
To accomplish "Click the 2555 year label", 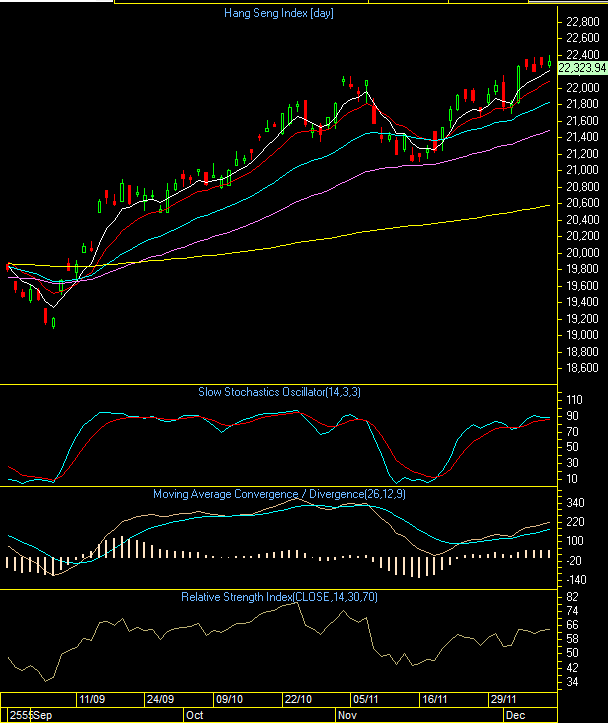I will tap(21, 715).
